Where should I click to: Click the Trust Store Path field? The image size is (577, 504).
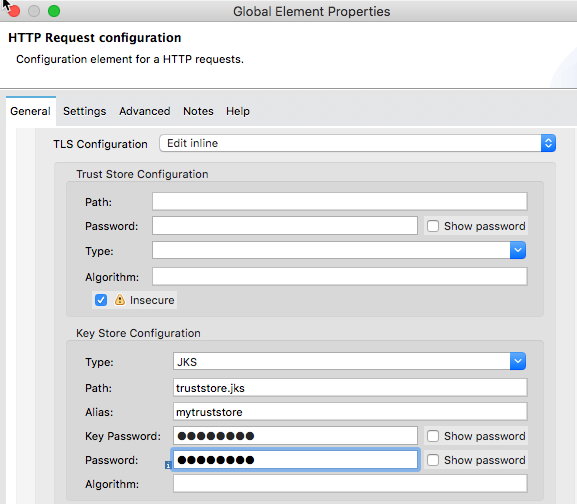click(340, 201)
